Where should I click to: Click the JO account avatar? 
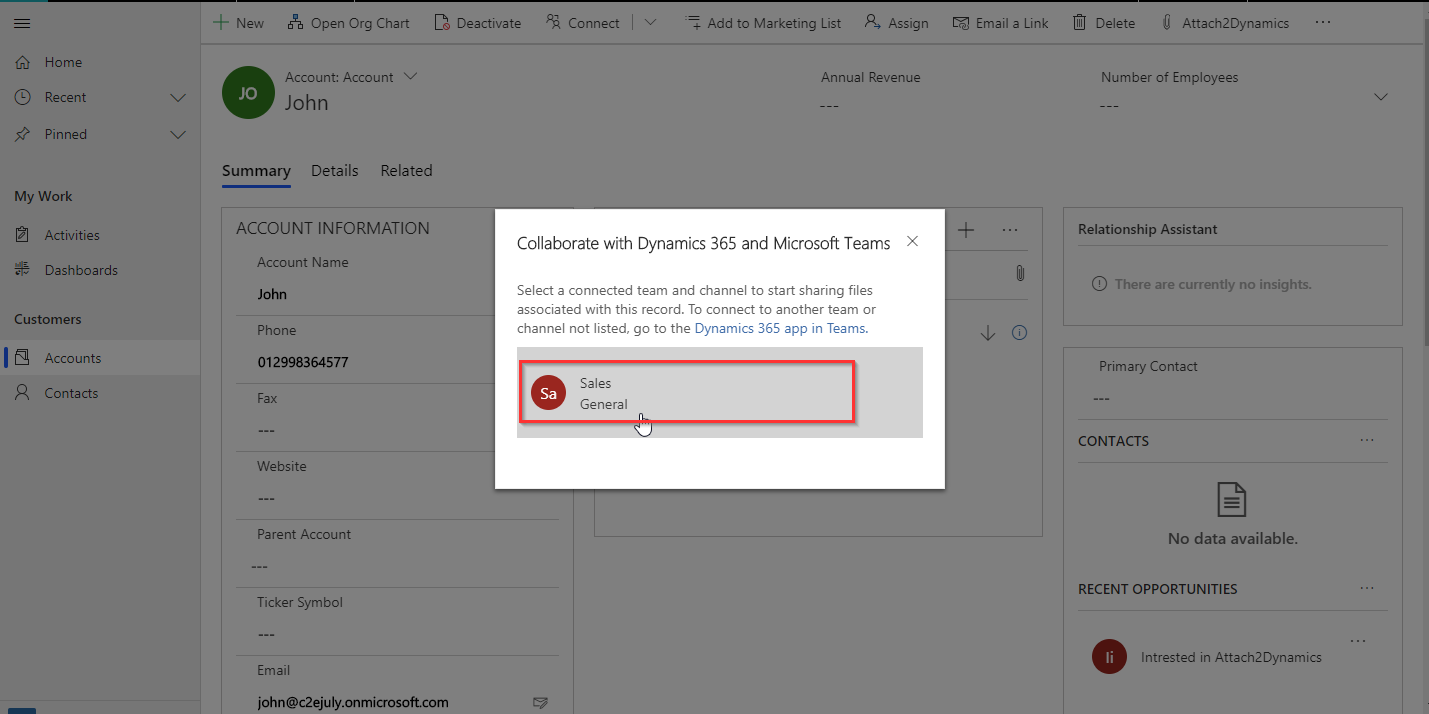click(x=248, y=93)
